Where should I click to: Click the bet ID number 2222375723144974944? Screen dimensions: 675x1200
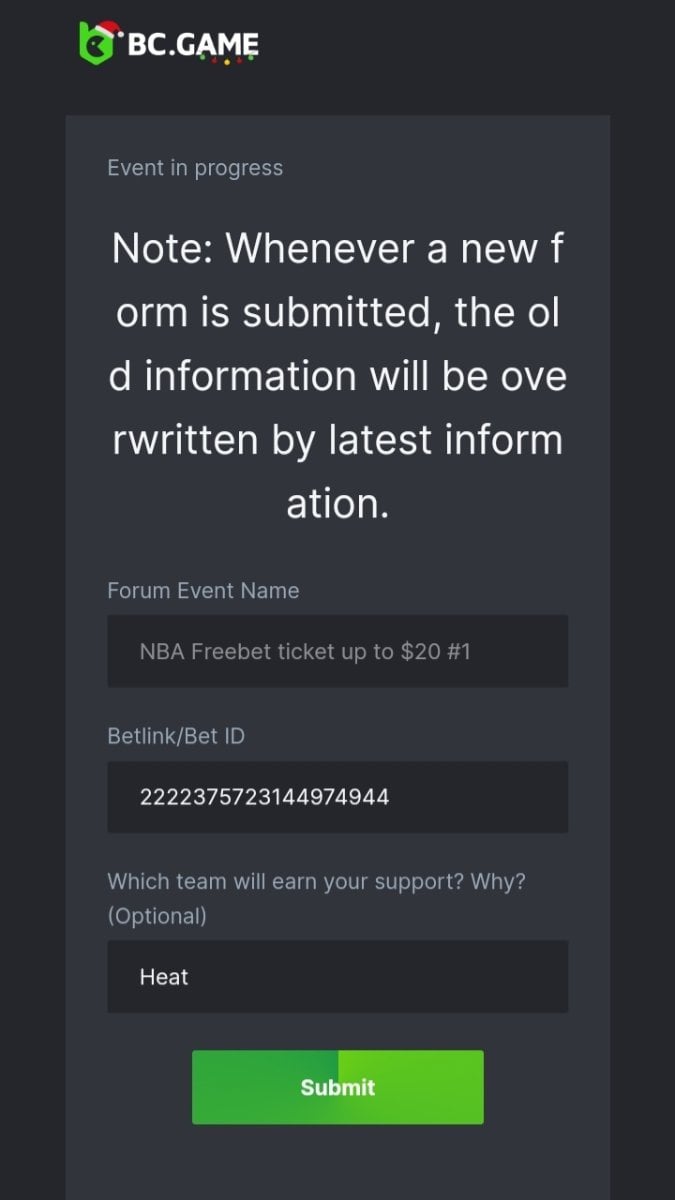264,797
